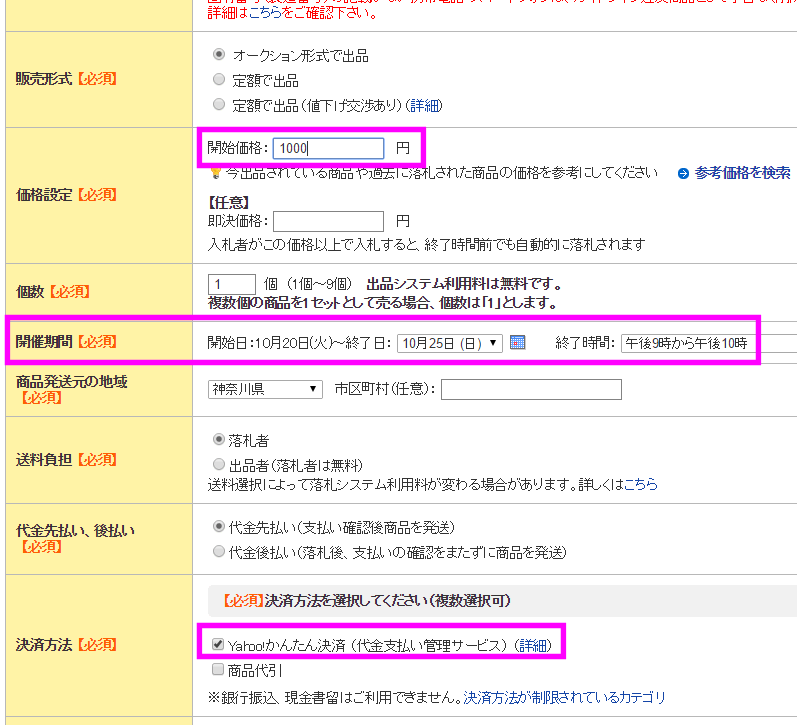Open the 終了日 date dropdown
The width and height of the screenshot is (797, 725).
[450, 343]
